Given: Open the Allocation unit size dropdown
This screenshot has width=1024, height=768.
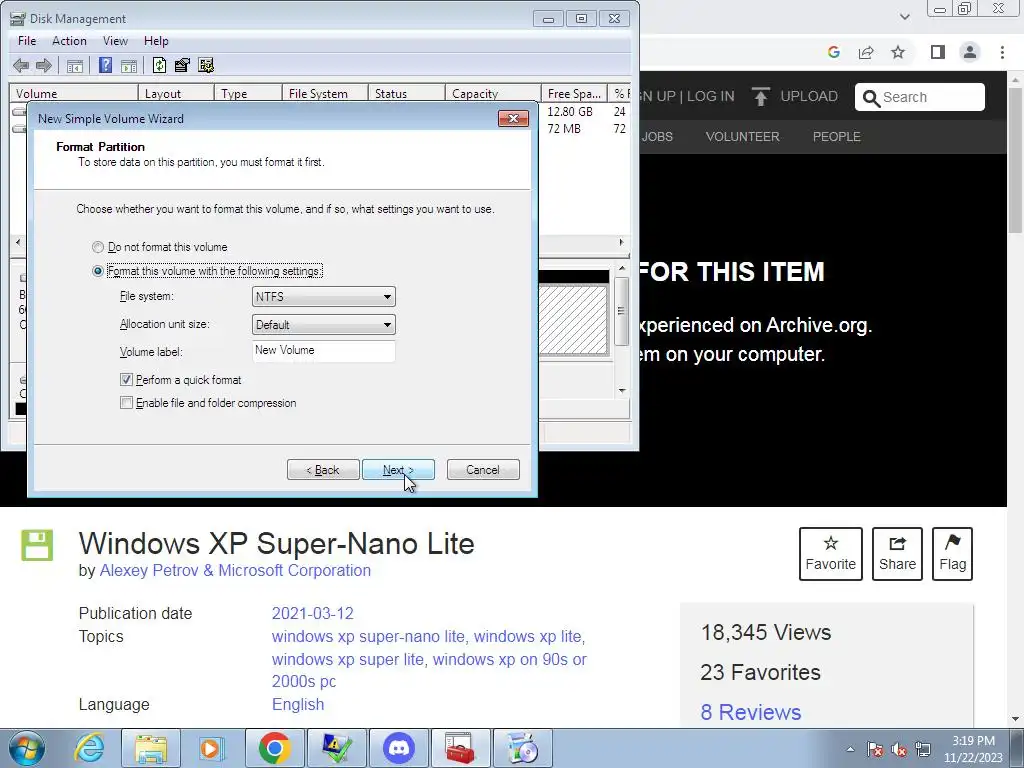Looking at the screenshot, I should coord(323,325).
